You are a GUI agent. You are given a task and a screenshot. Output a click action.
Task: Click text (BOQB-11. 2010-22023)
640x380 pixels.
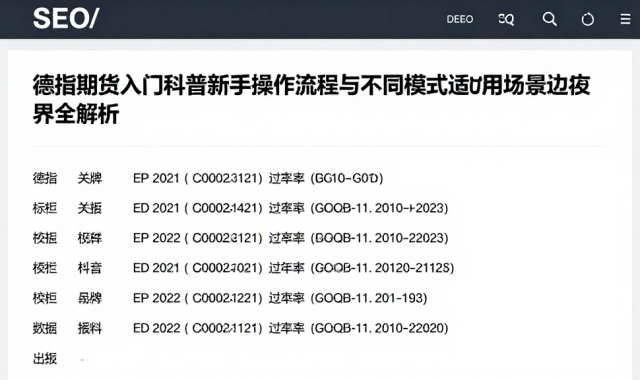pyautogui.click(x=379, y=238)
